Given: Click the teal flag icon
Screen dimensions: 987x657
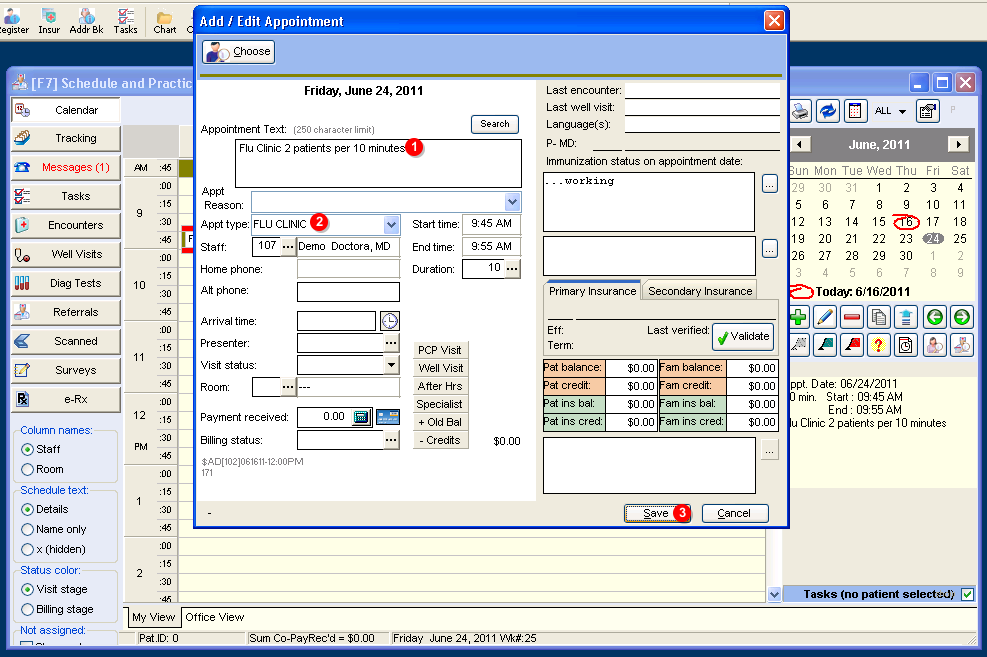Looking at the screenshot, I should tap(824, 345).
